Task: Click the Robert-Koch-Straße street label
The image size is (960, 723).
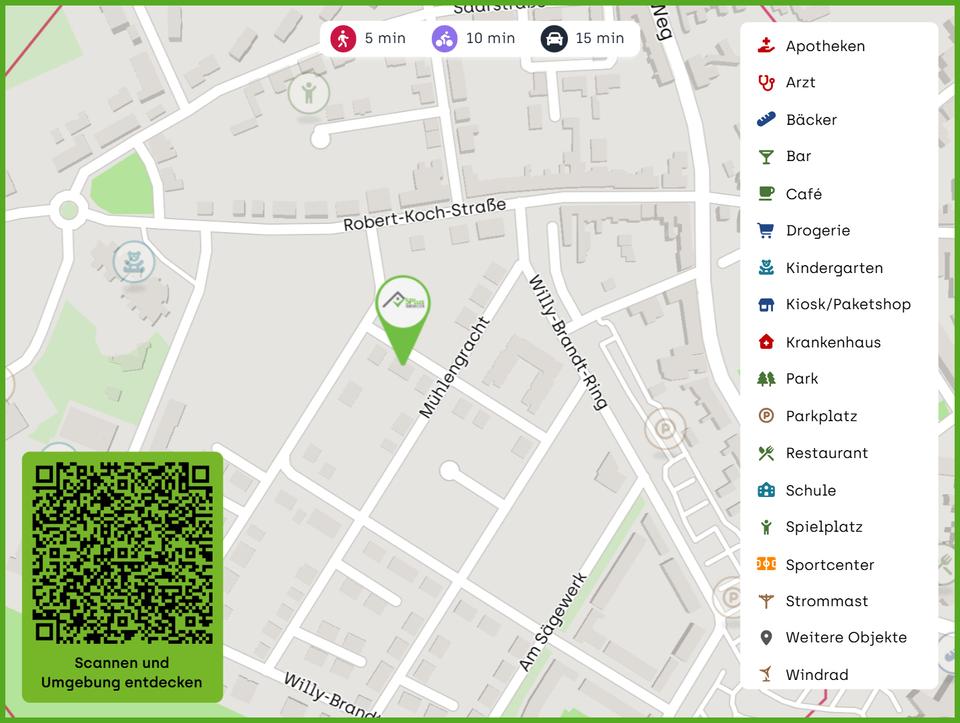Action: point(424,215)
